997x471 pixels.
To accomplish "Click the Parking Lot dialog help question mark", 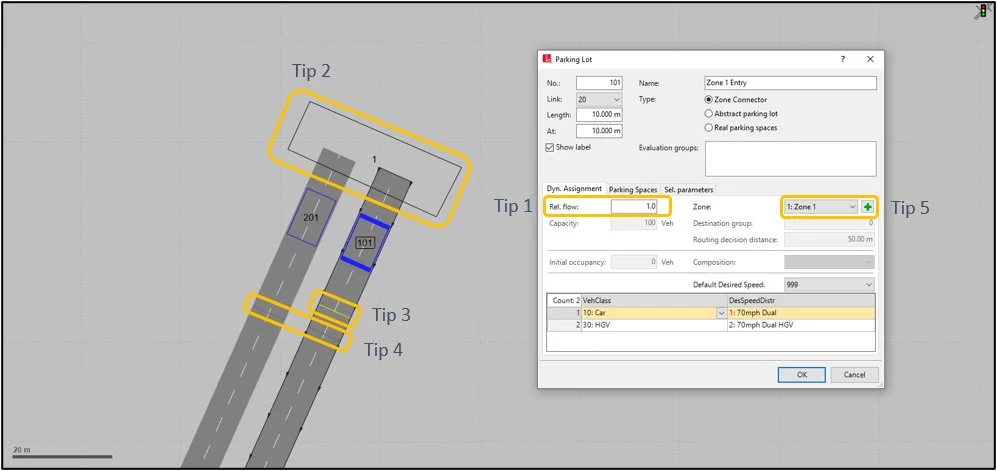I will pyautogui.click(x=843, y=59).
